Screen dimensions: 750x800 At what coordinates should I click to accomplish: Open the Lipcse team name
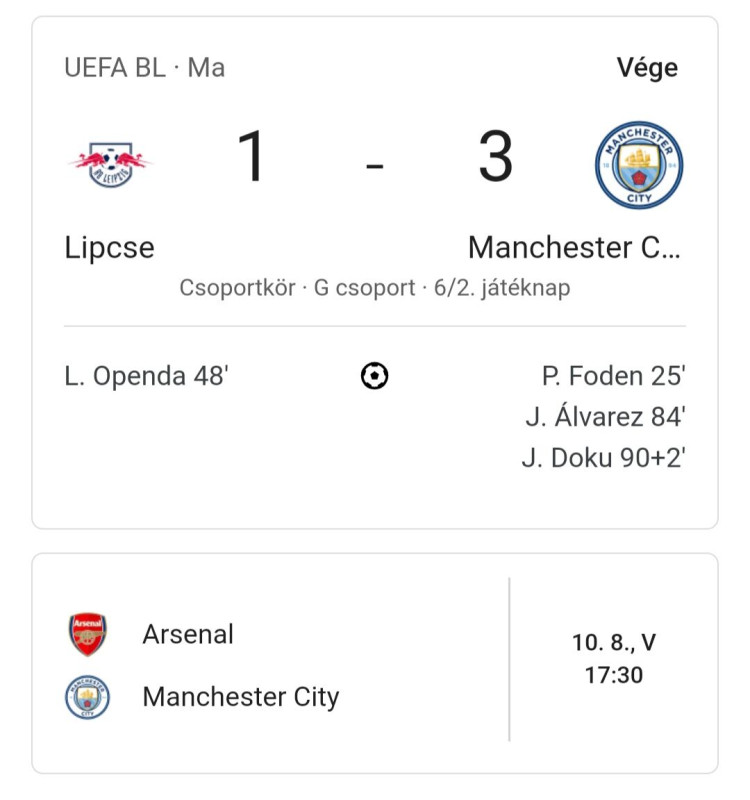click(109, 248)
